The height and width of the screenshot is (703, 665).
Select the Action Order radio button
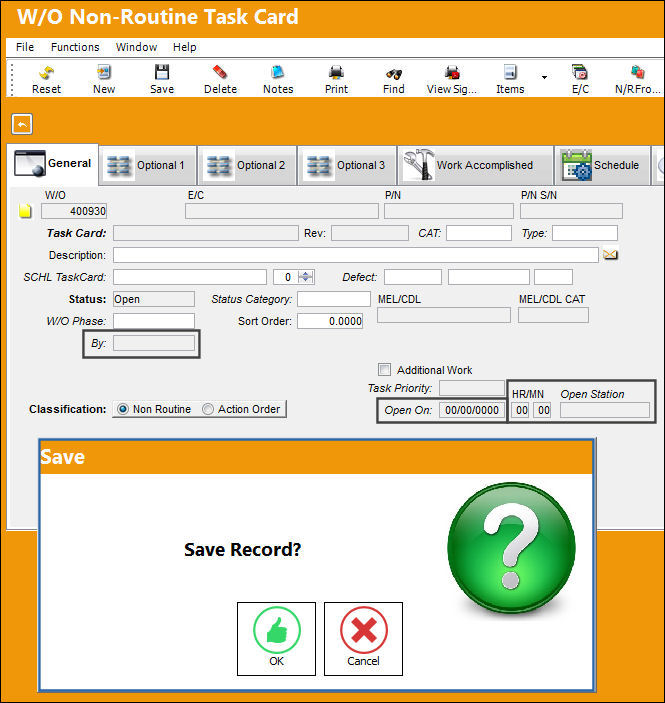[x=208, y=409]
